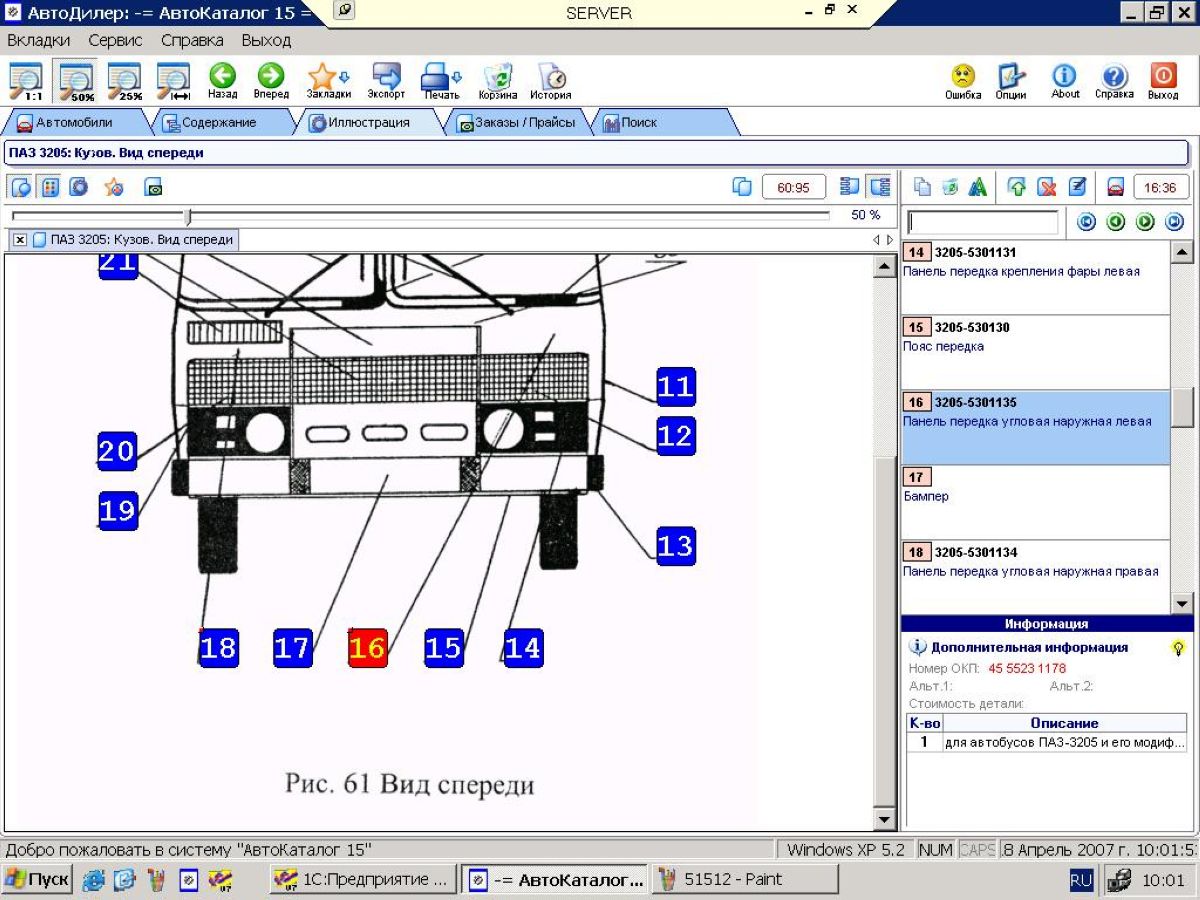The height and width of the screenshot is (900, 1200).
Task: Click the Назад back arrow
Action: pos(222,80)
